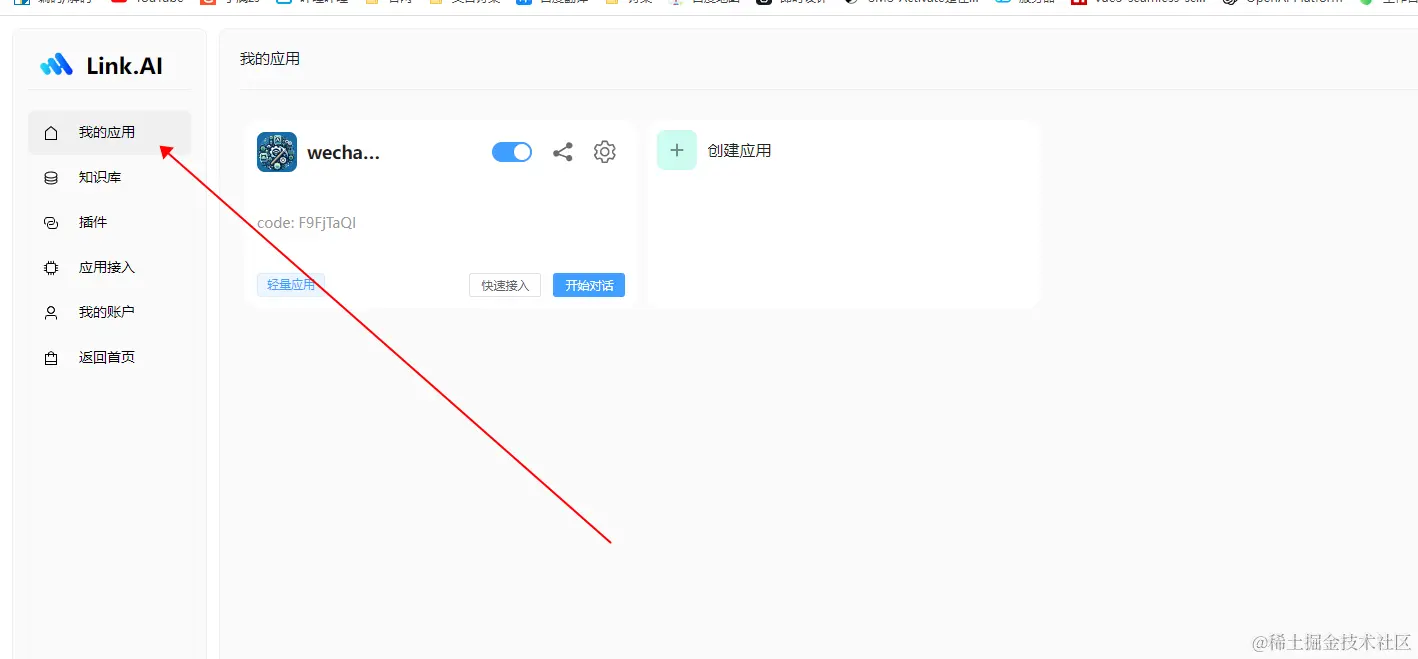The width and height of the screenshot is (1418, 659).
Task: Click the 轻量应用 tag on the app card
Action: tap(290, 284)
